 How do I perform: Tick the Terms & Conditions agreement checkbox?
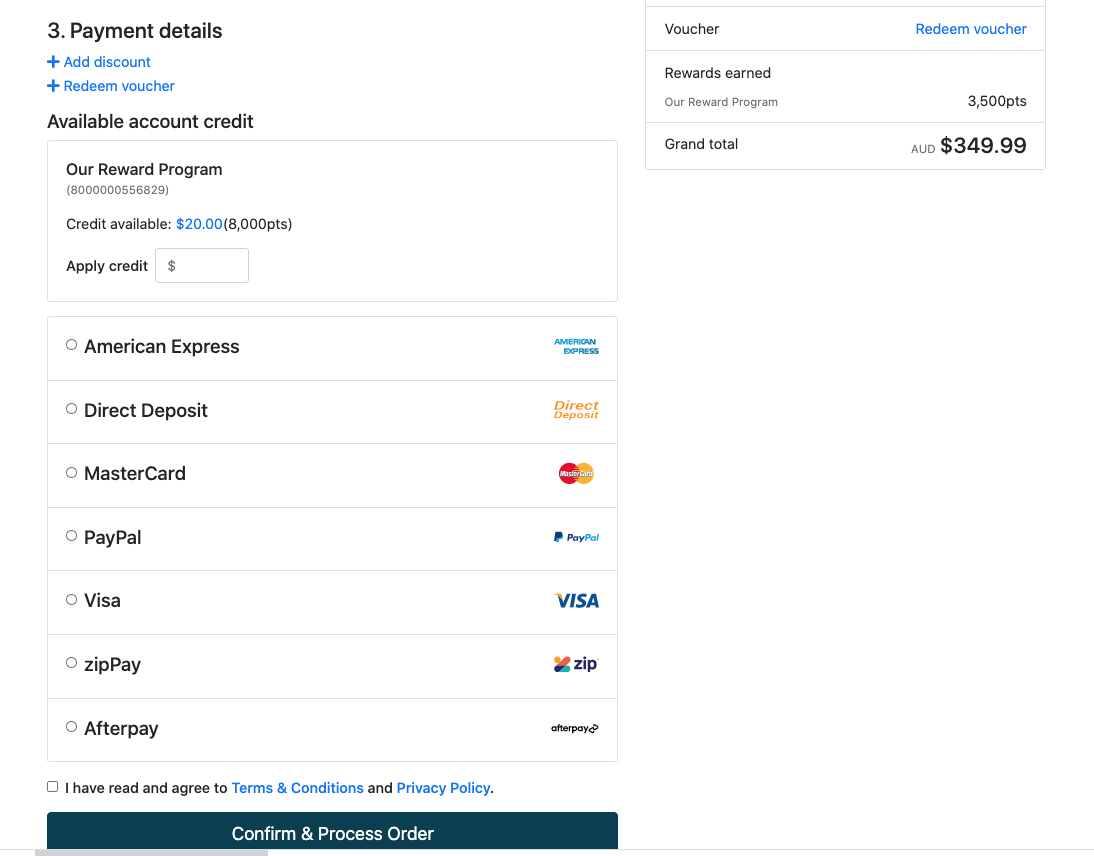52,786
